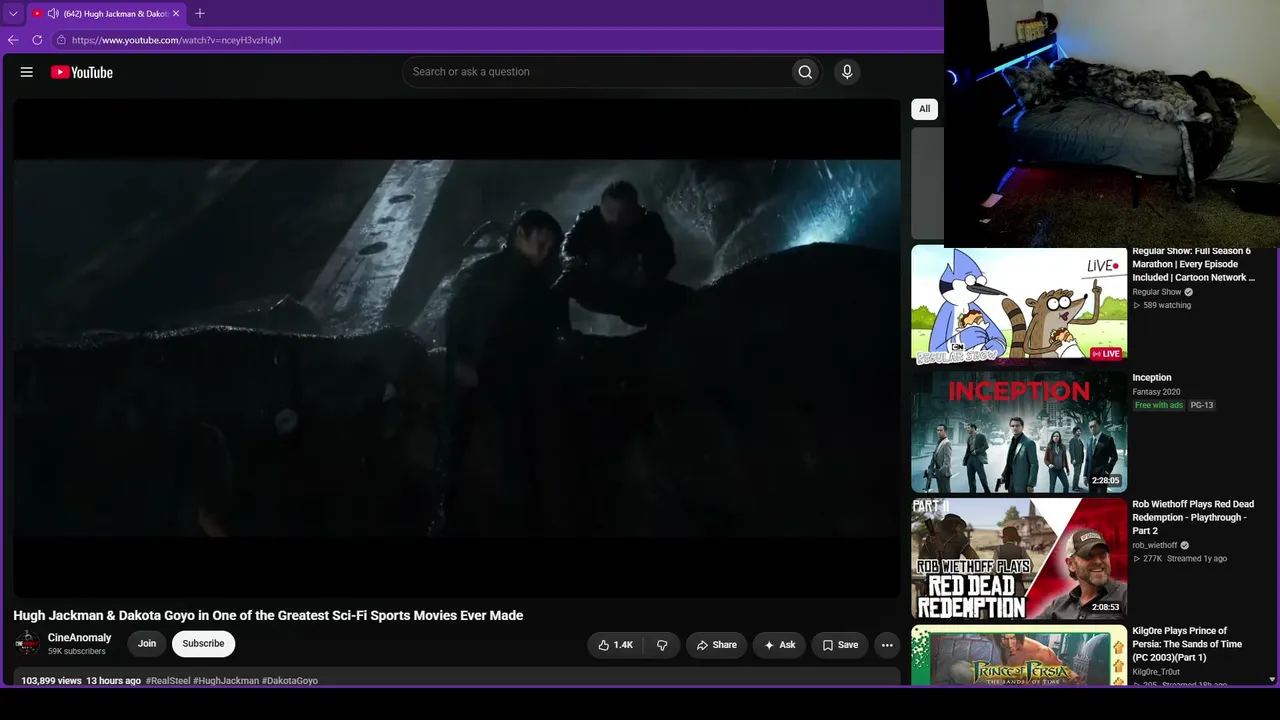Click the 'Streamed 1y ago' text
The image size is (1280, 720).
click(x=1197, y=559)
